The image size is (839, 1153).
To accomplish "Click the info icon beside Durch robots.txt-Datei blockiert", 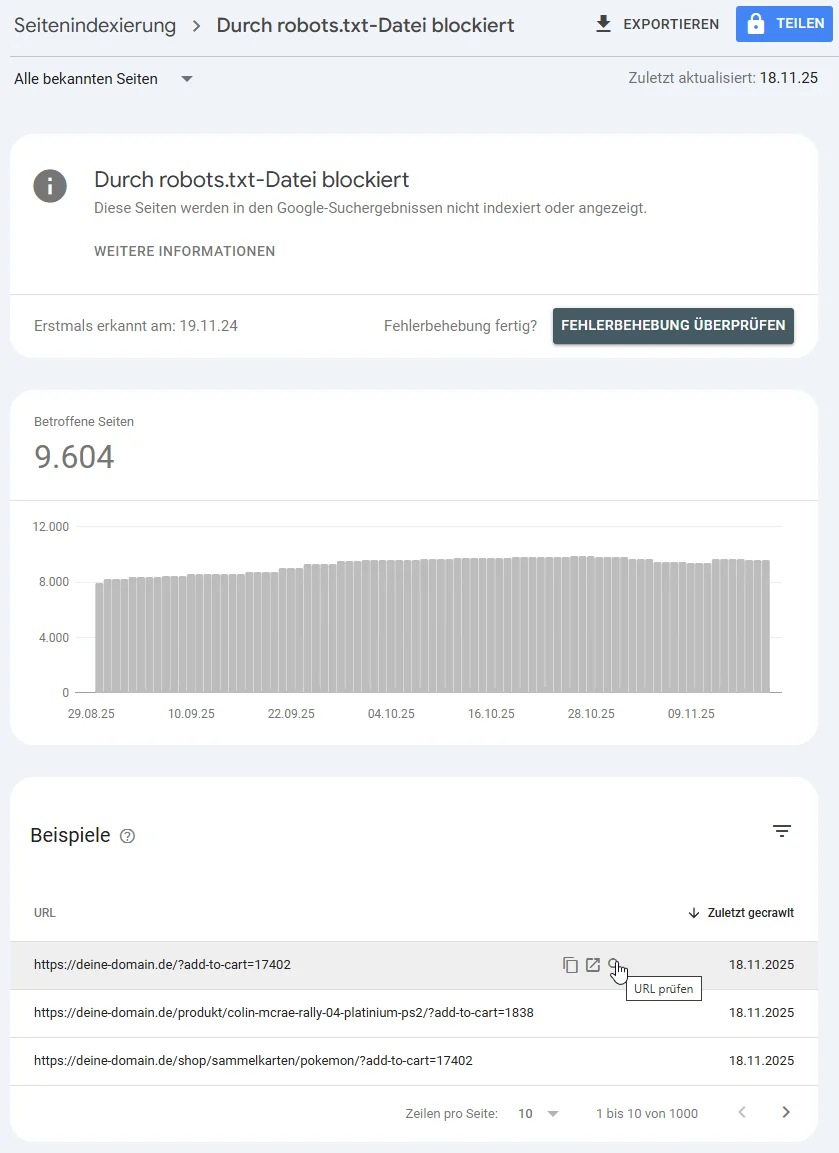I will pos(50,186).
